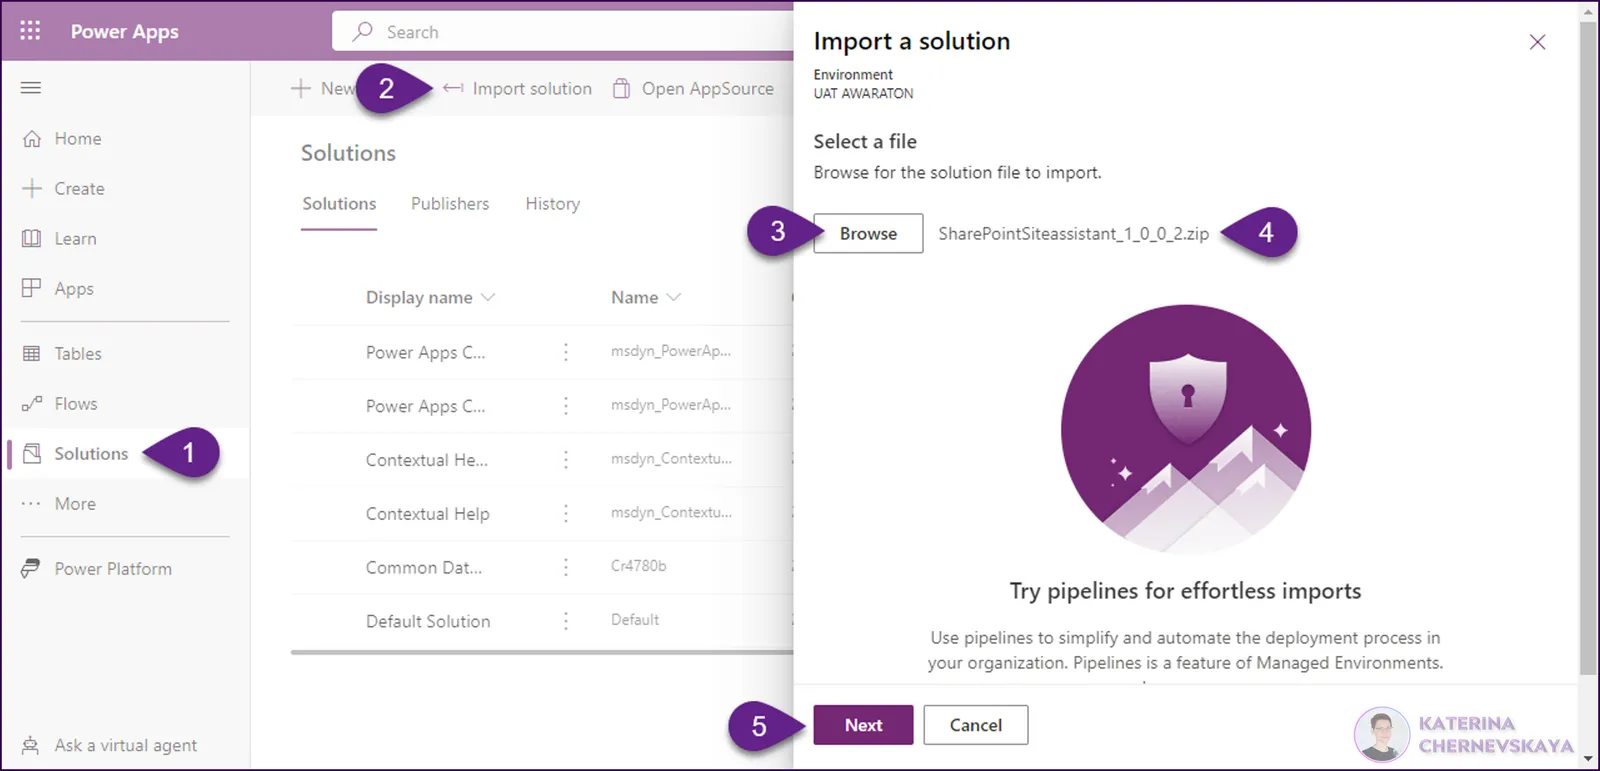Open the app launcher waffle icon
Image resolution: width=1600 pixels, height=771 pixels.
[30, 31]
